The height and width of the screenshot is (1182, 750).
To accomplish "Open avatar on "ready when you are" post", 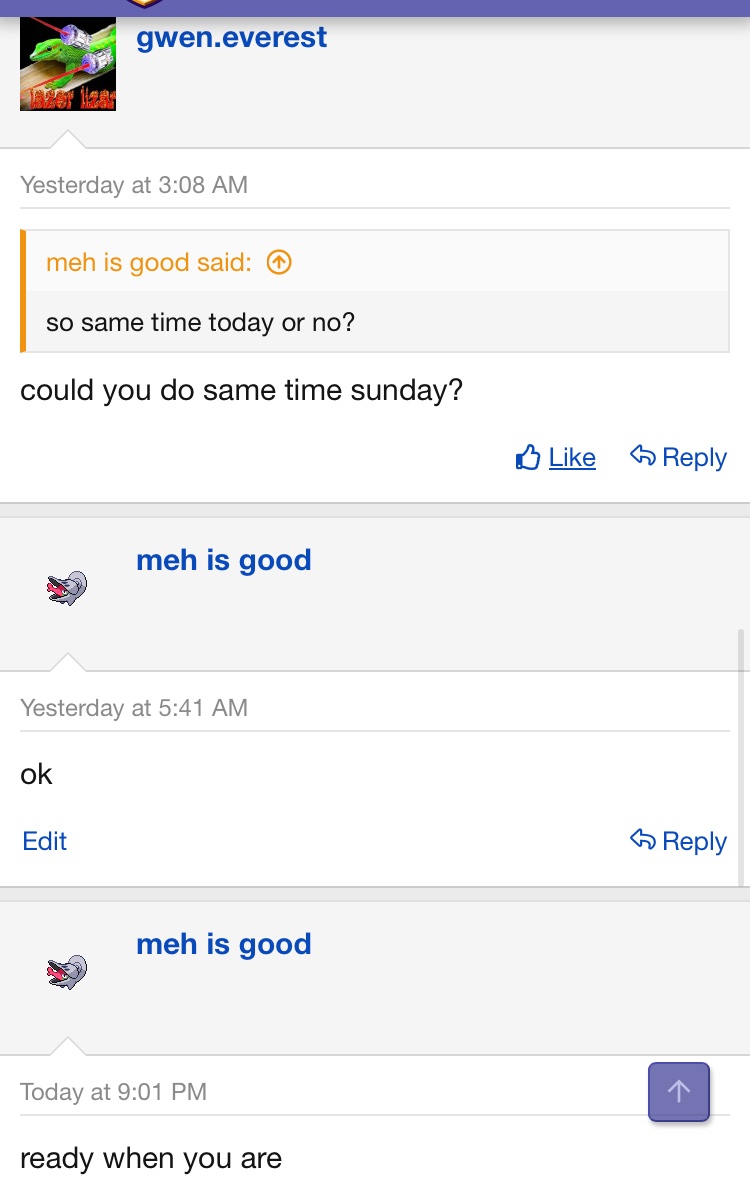I will 67,972.
